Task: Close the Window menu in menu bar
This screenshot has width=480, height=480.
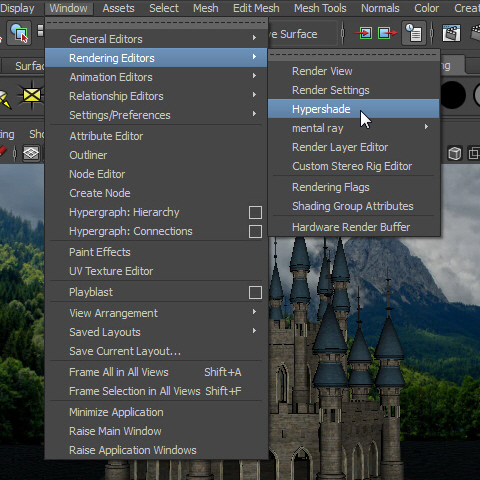Action: click(68, 8)
